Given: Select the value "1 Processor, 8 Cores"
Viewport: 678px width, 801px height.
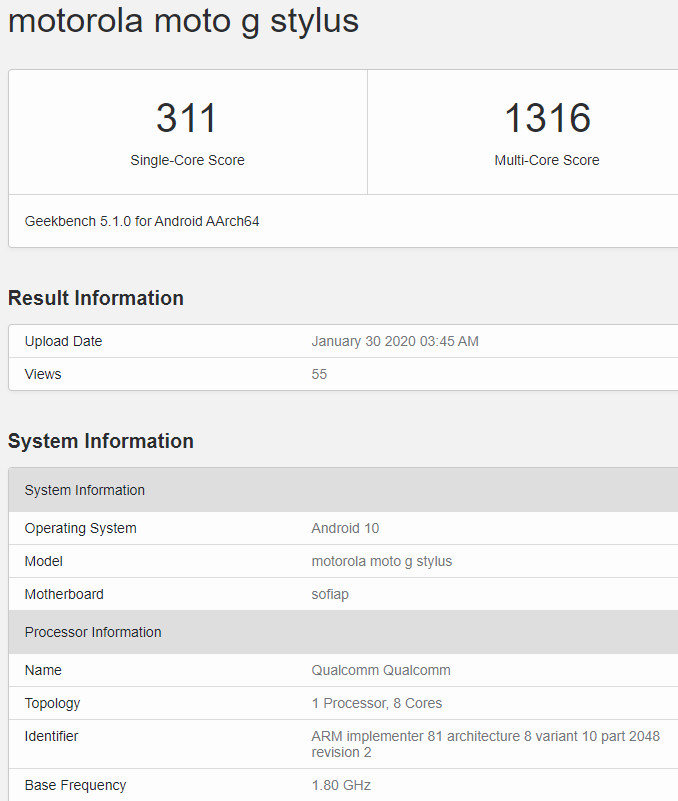Looking at the screenshot, I should [377, 703].
